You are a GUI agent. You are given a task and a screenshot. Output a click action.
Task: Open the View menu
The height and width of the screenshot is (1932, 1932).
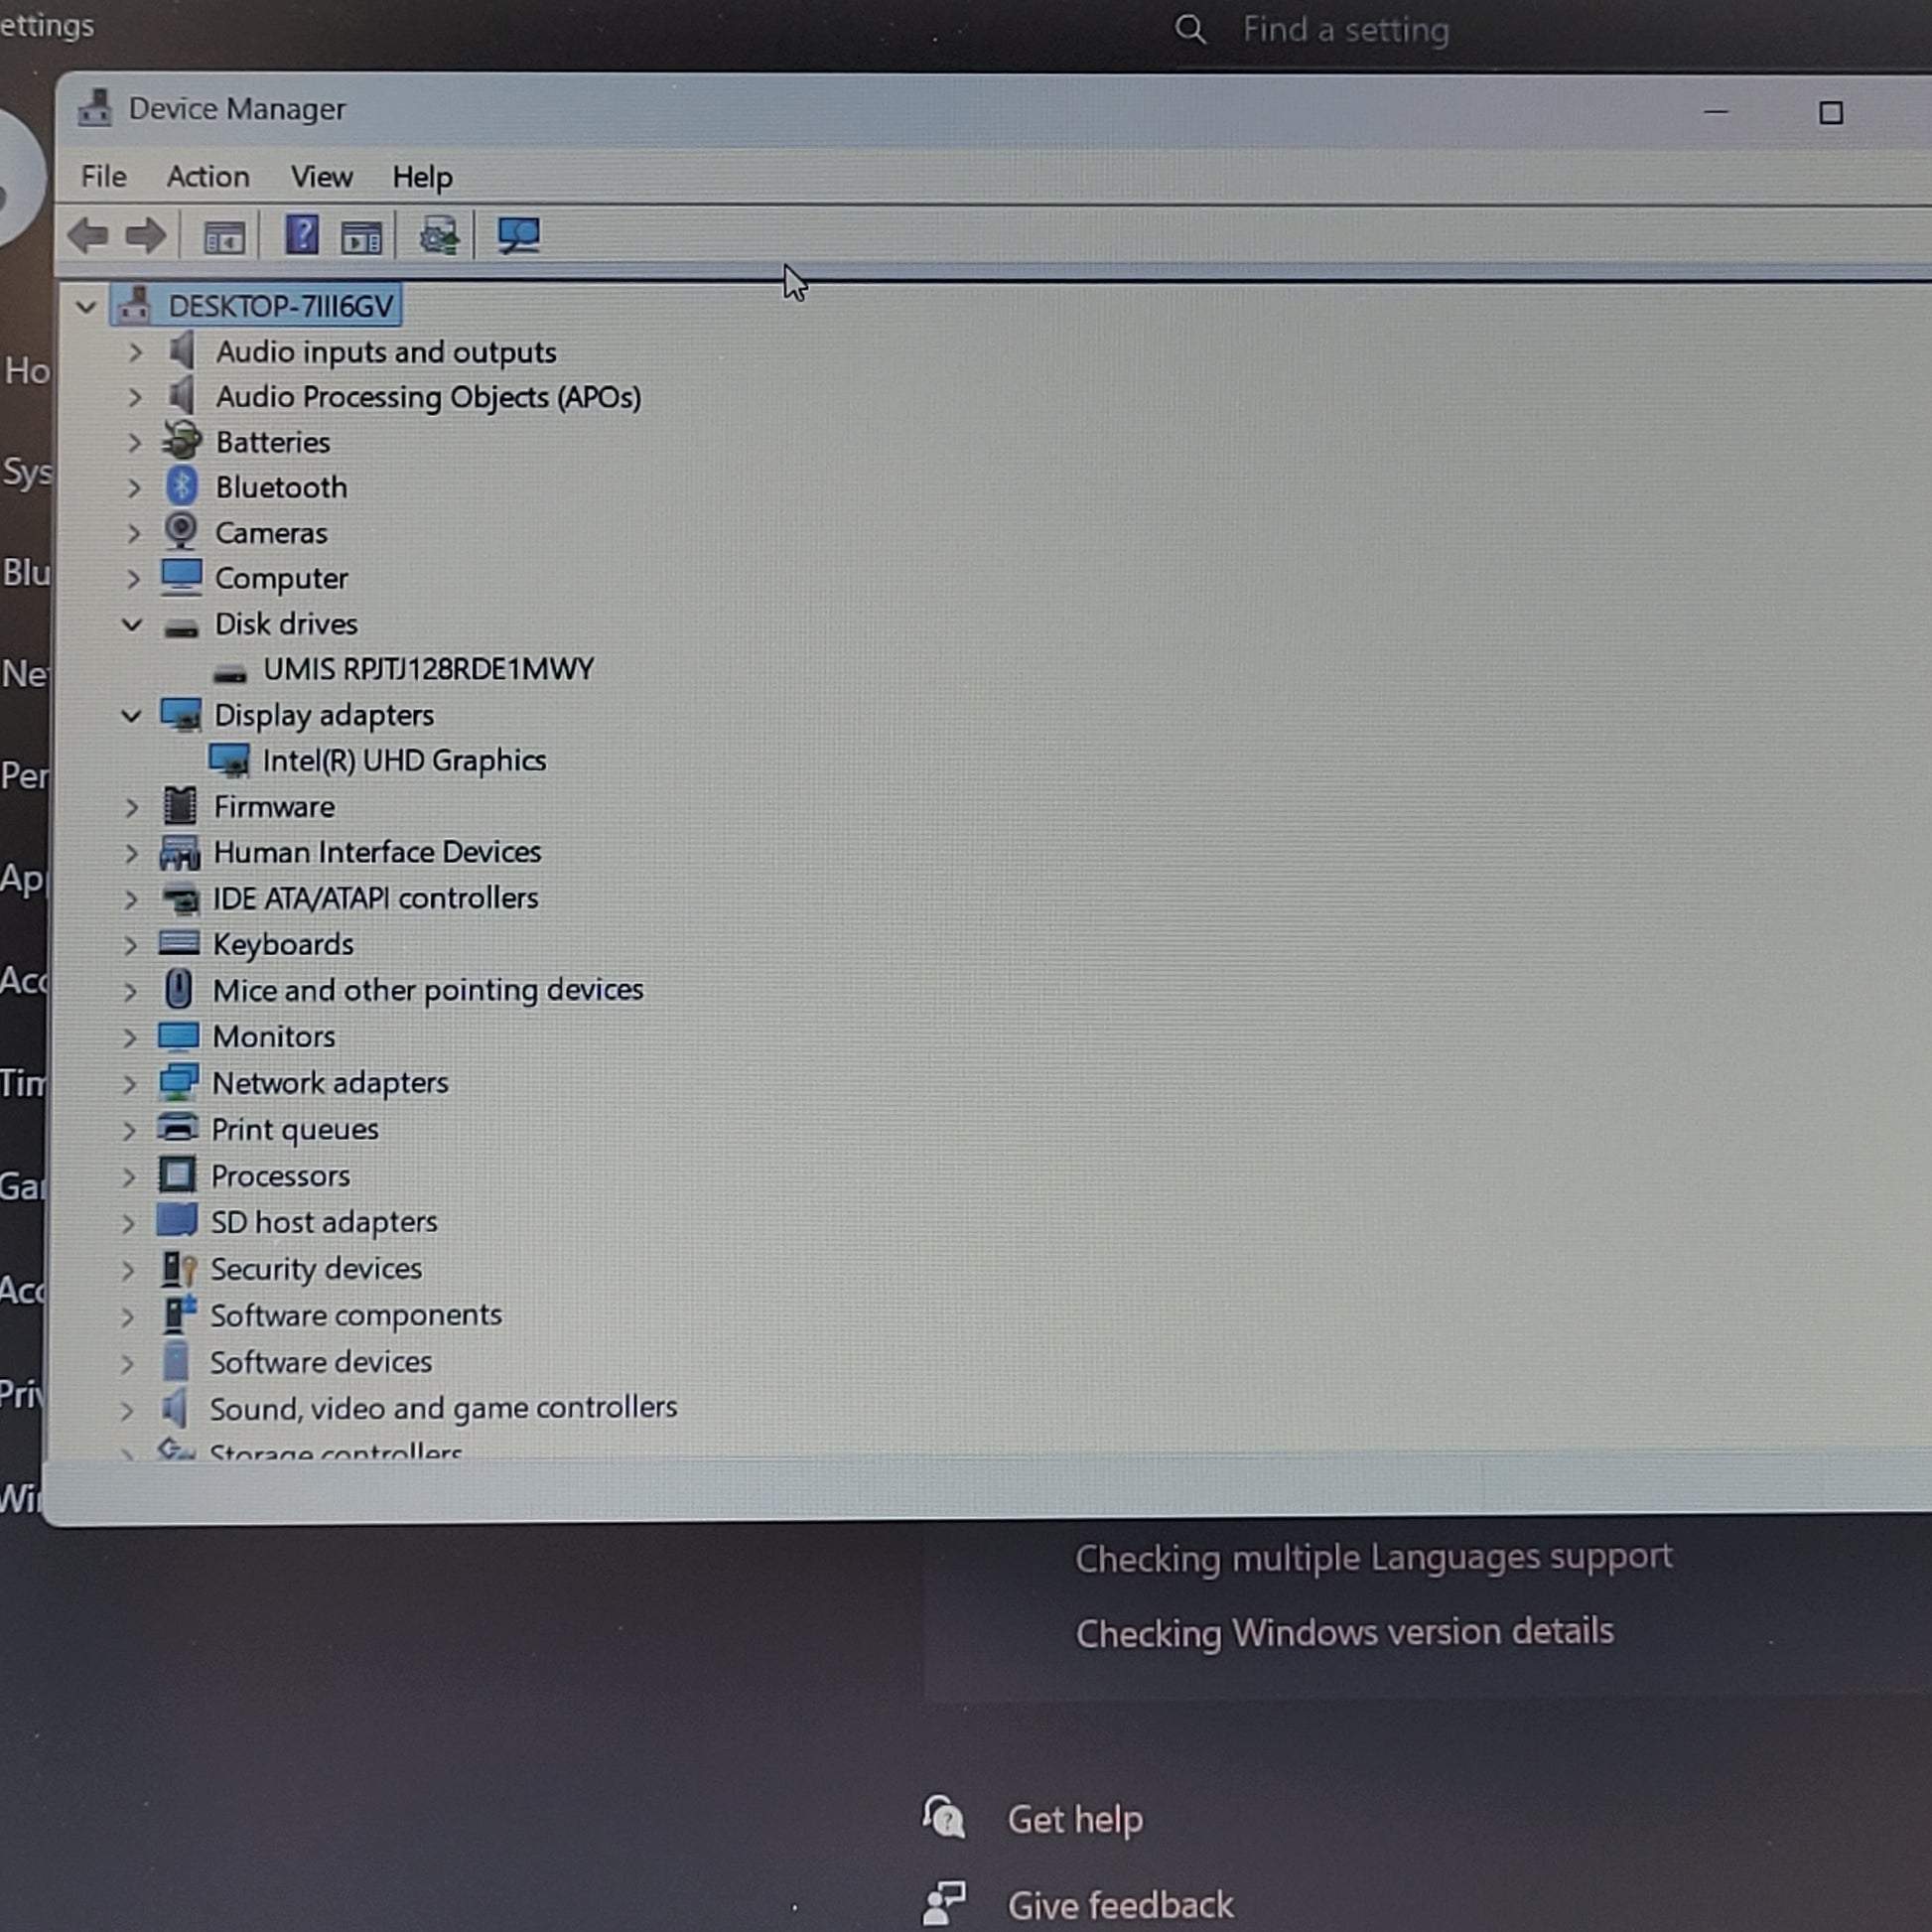(x=321, y=177)
